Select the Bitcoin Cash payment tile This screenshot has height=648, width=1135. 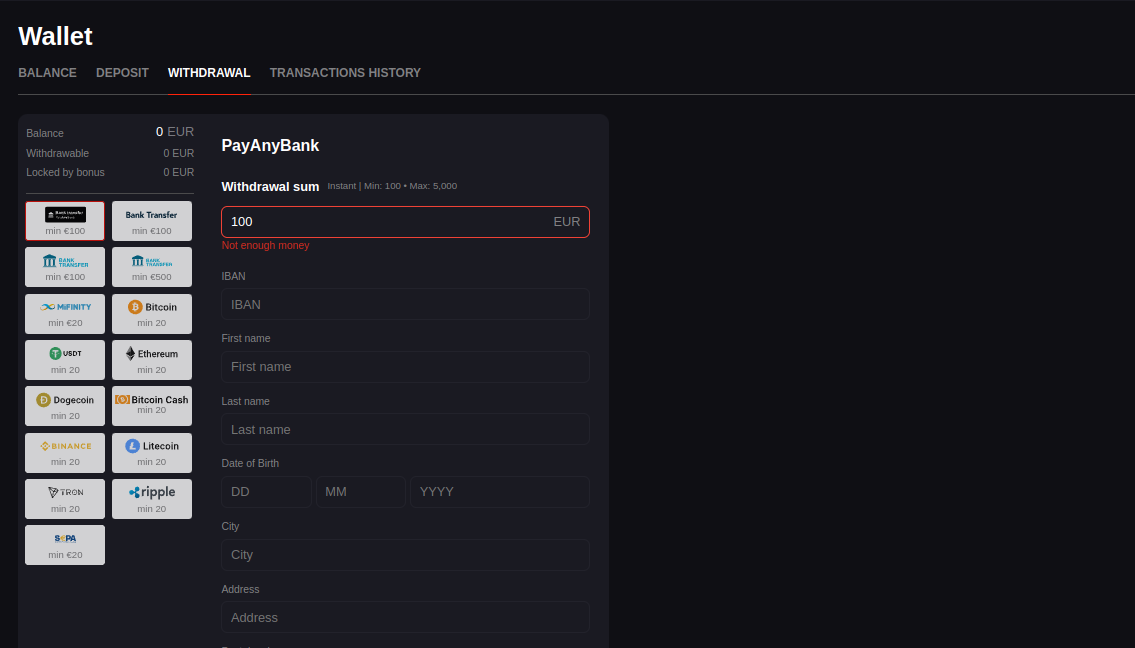[x=152, y=405]
